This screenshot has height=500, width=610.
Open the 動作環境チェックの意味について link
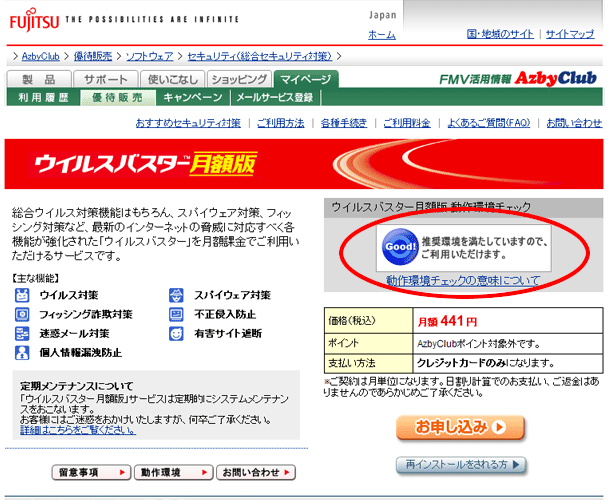tap(463, 280)
